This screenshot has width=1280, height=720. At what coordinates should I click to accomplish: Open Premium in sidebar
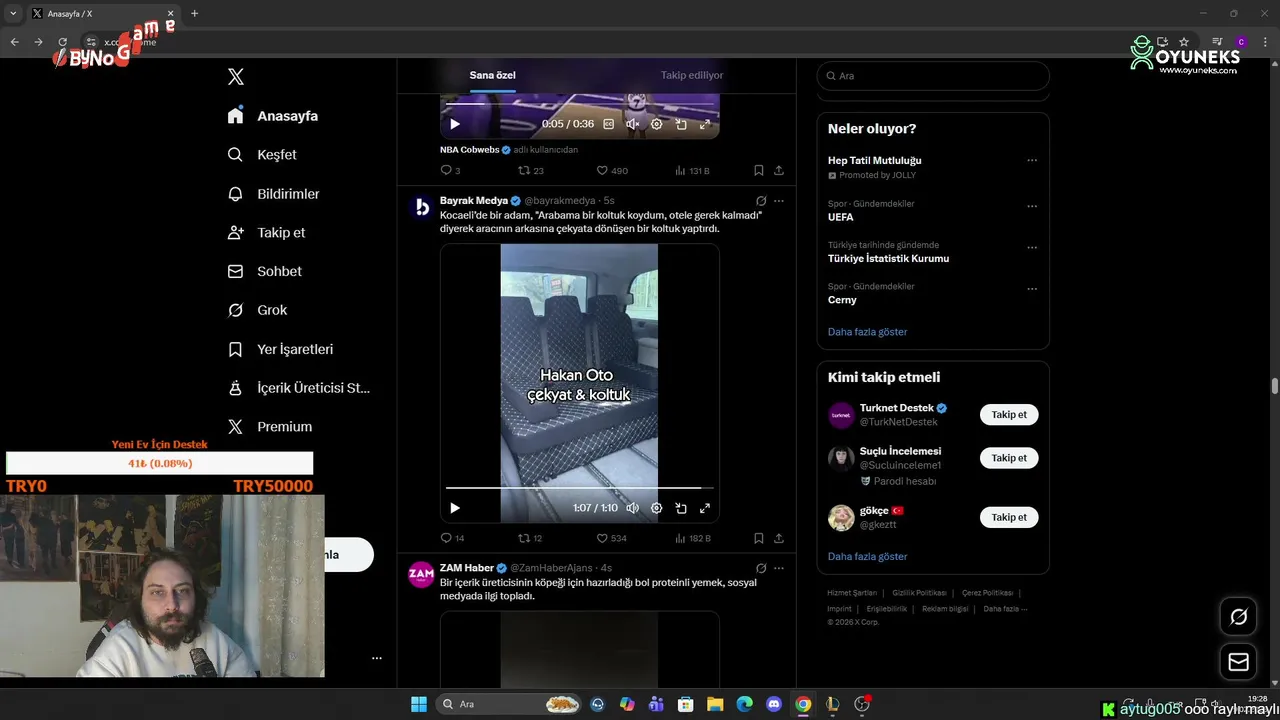tap(270, 426)
